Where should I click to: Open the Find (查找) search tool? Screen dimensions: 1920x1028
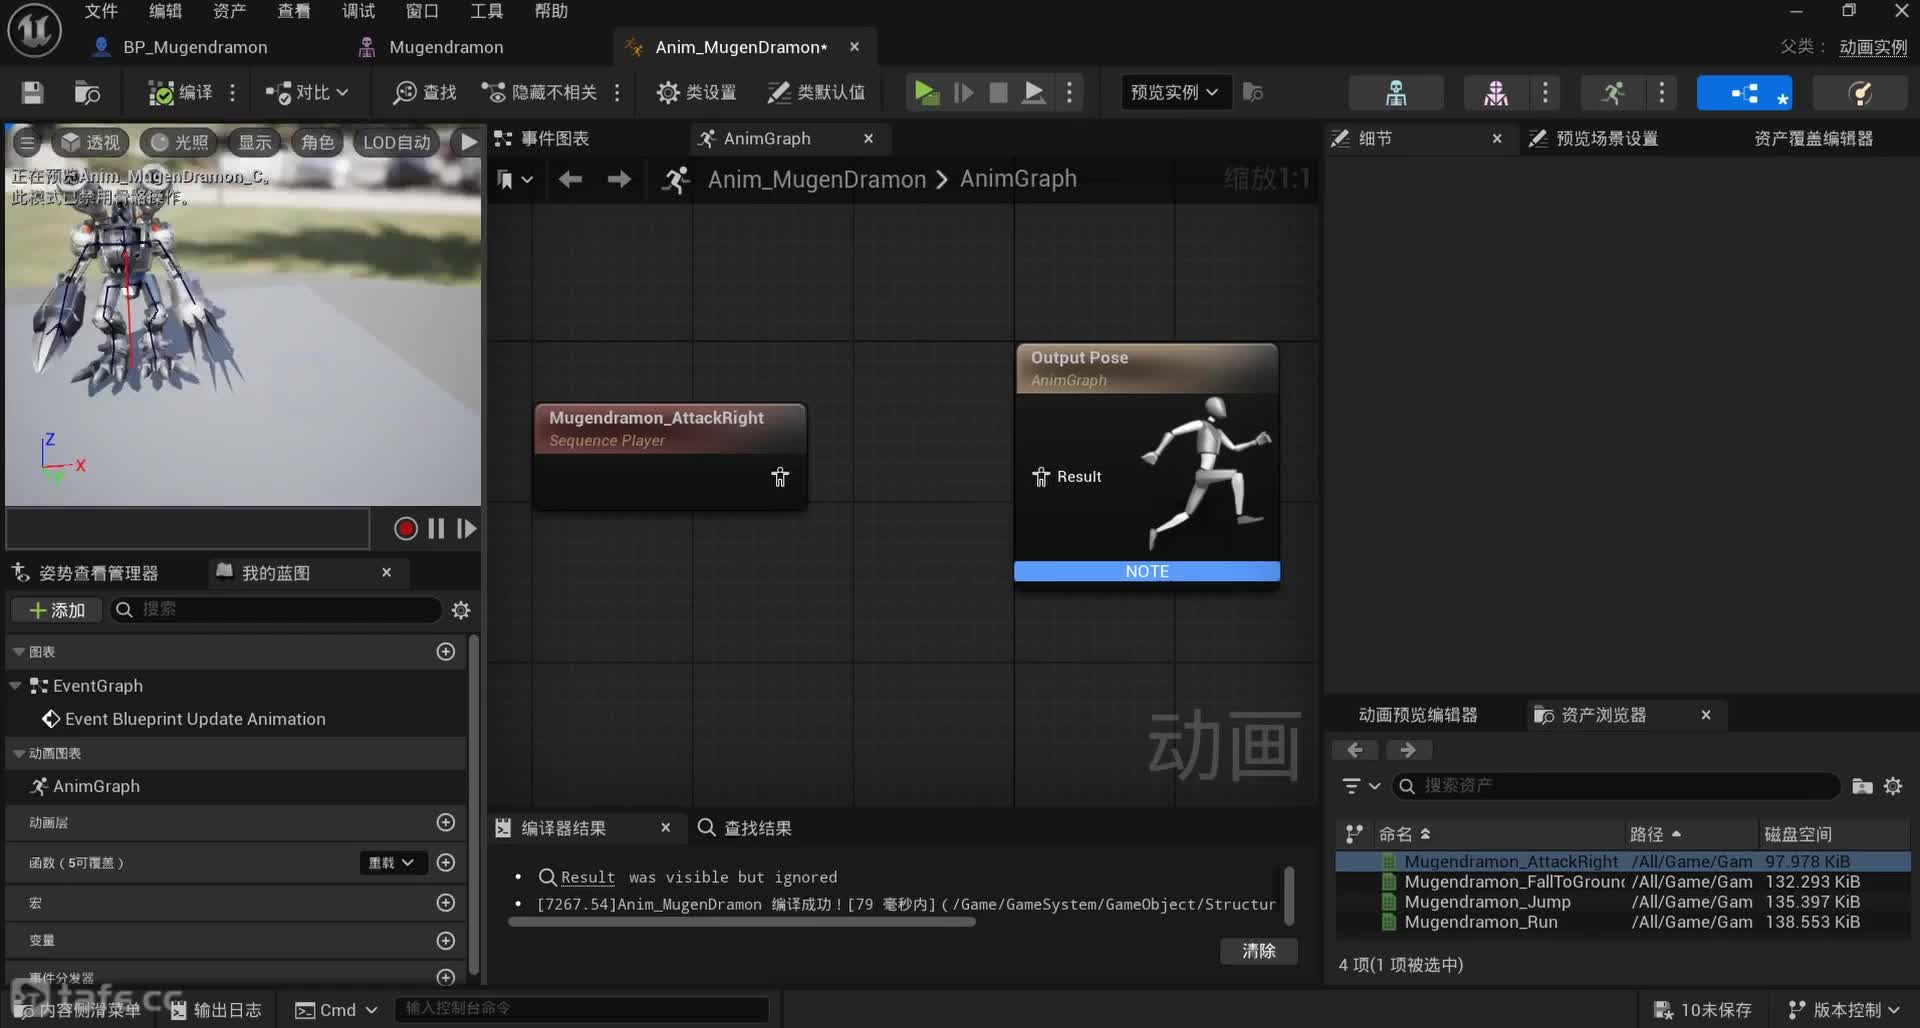(425, 93)
